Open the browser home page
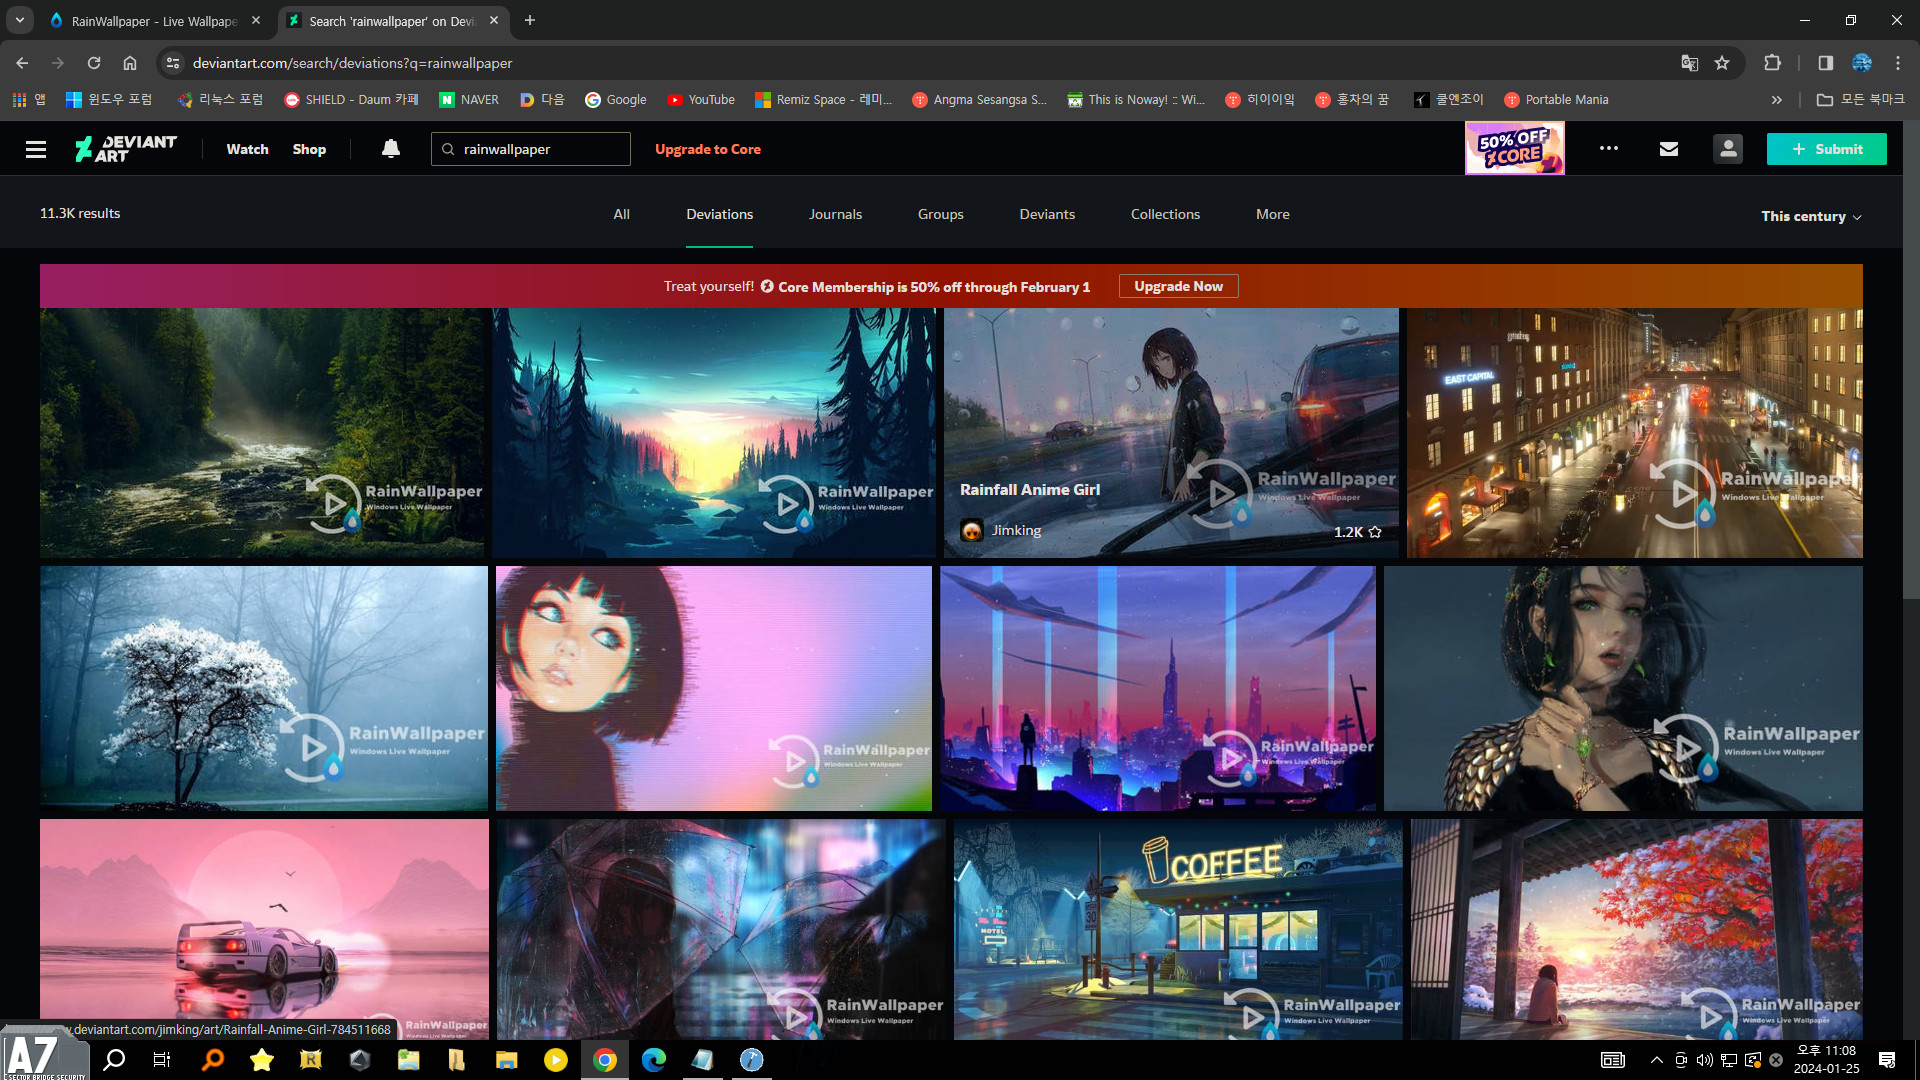 (130, 63)
